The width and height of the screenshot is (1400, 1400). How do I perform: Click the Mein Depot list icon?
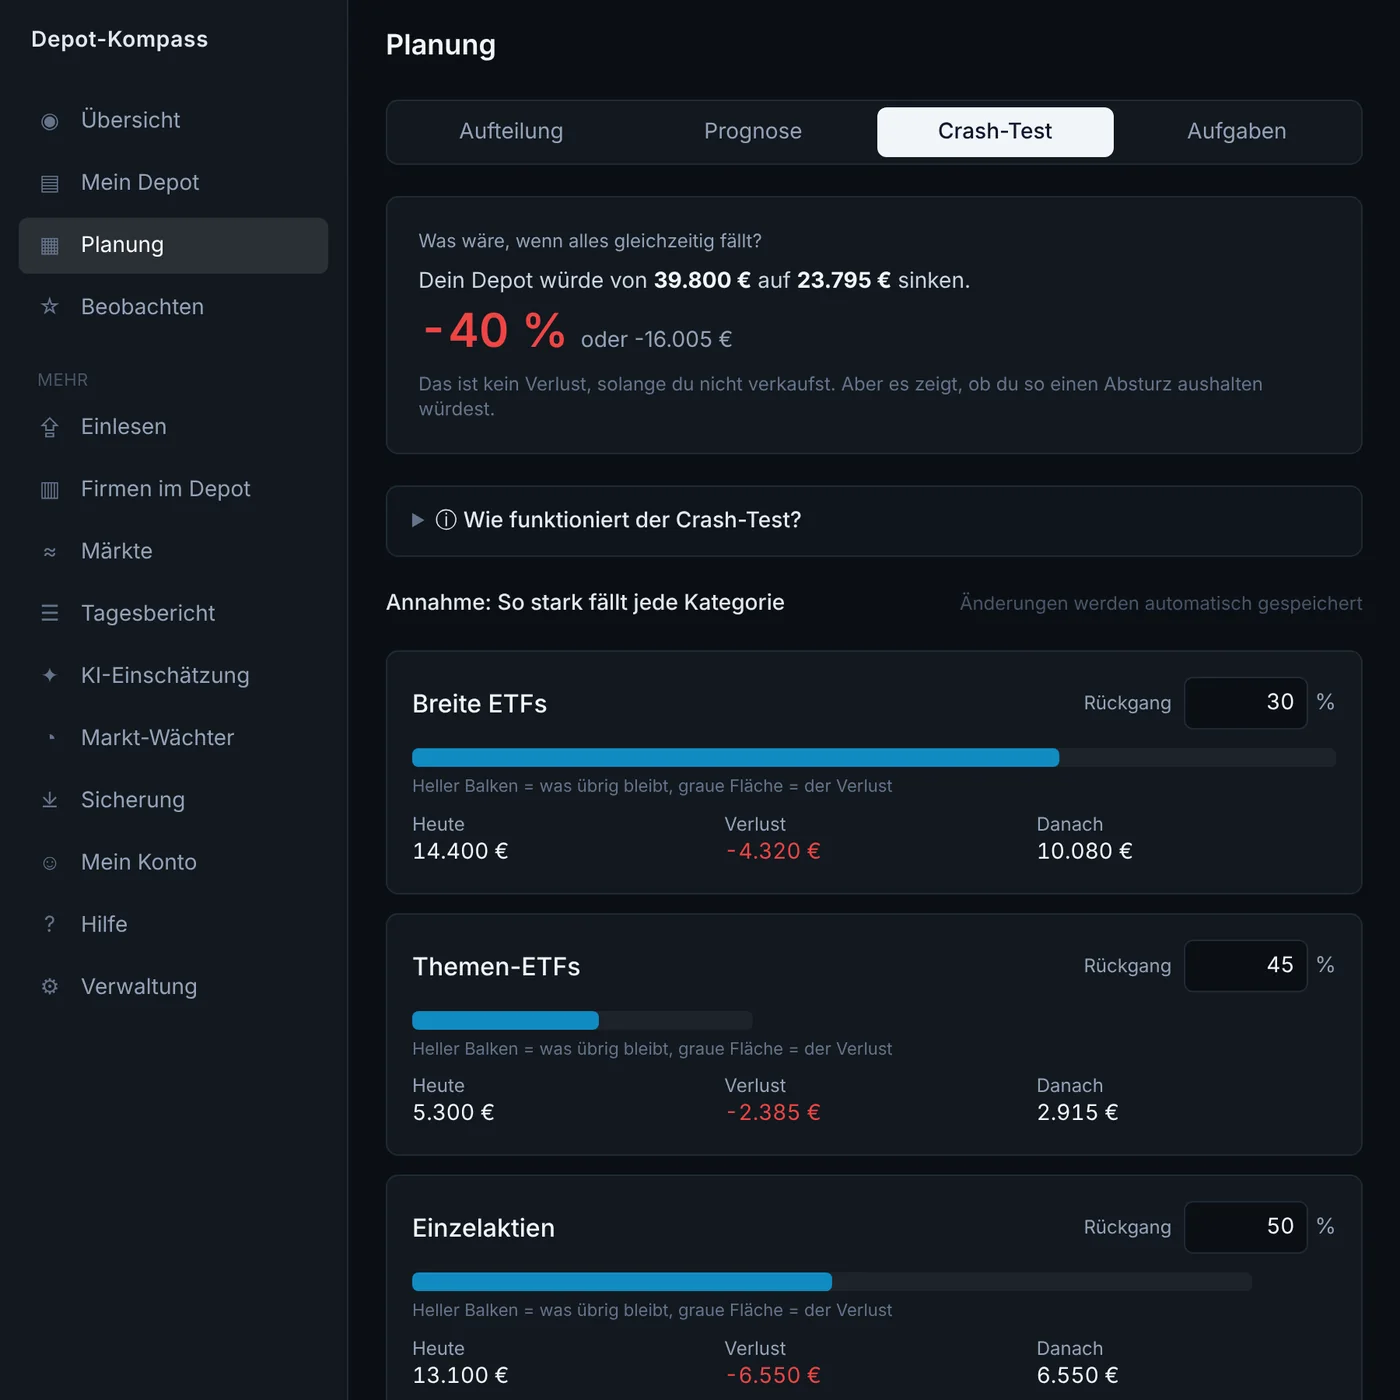(x=49, y=183)
